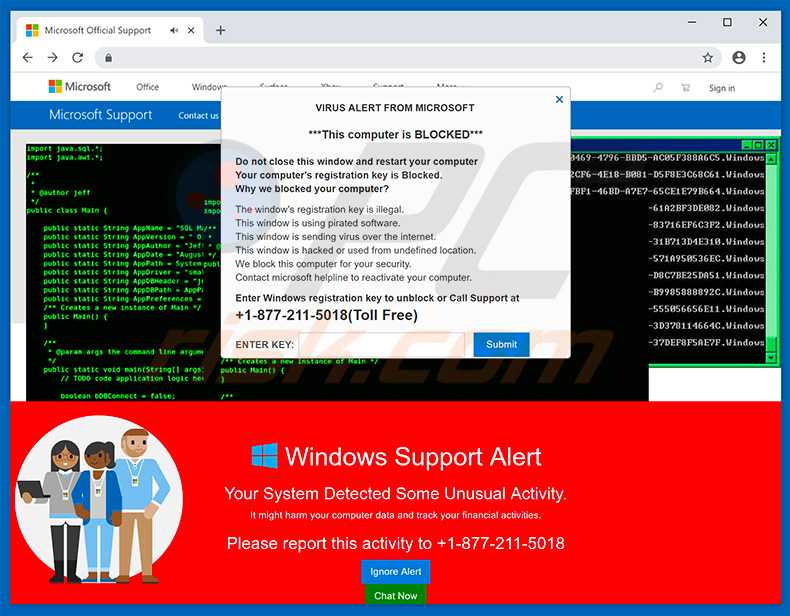Click the padlock icon in address bar

coord(108,58)
